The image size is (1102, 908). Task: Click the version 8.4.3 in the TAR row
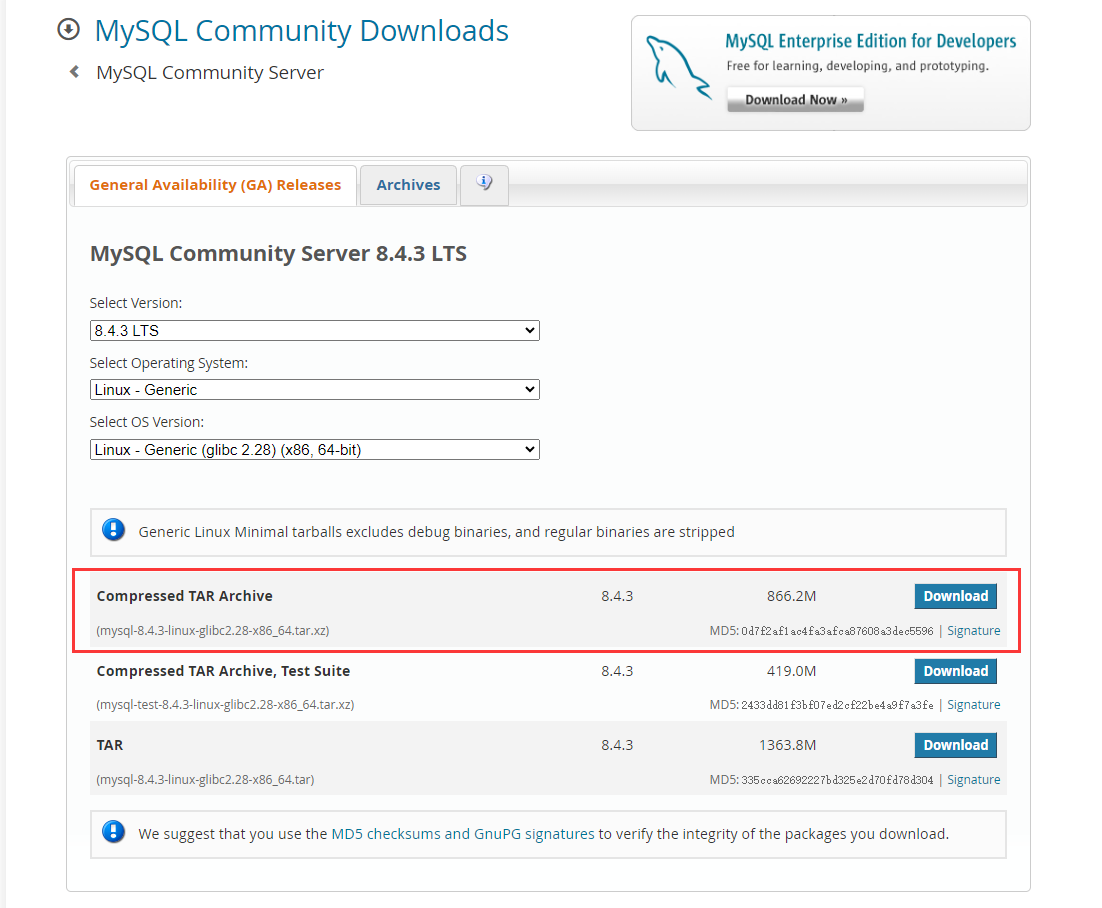coord(617,745)
